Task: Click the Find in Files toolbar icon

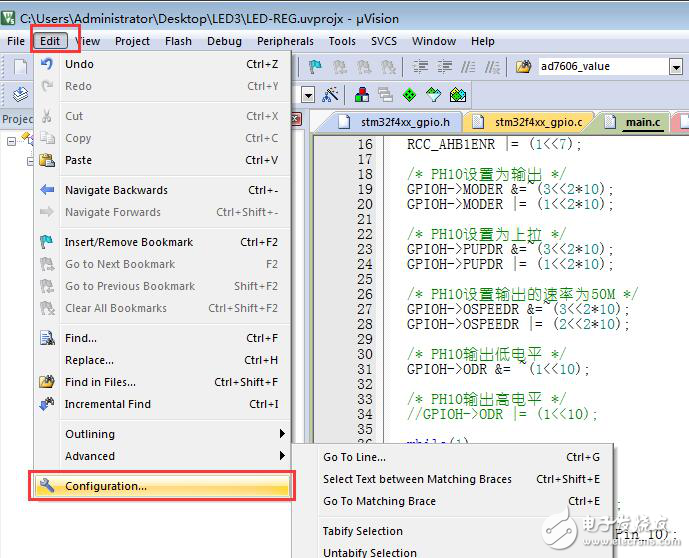Action: [x=524, y=67]
